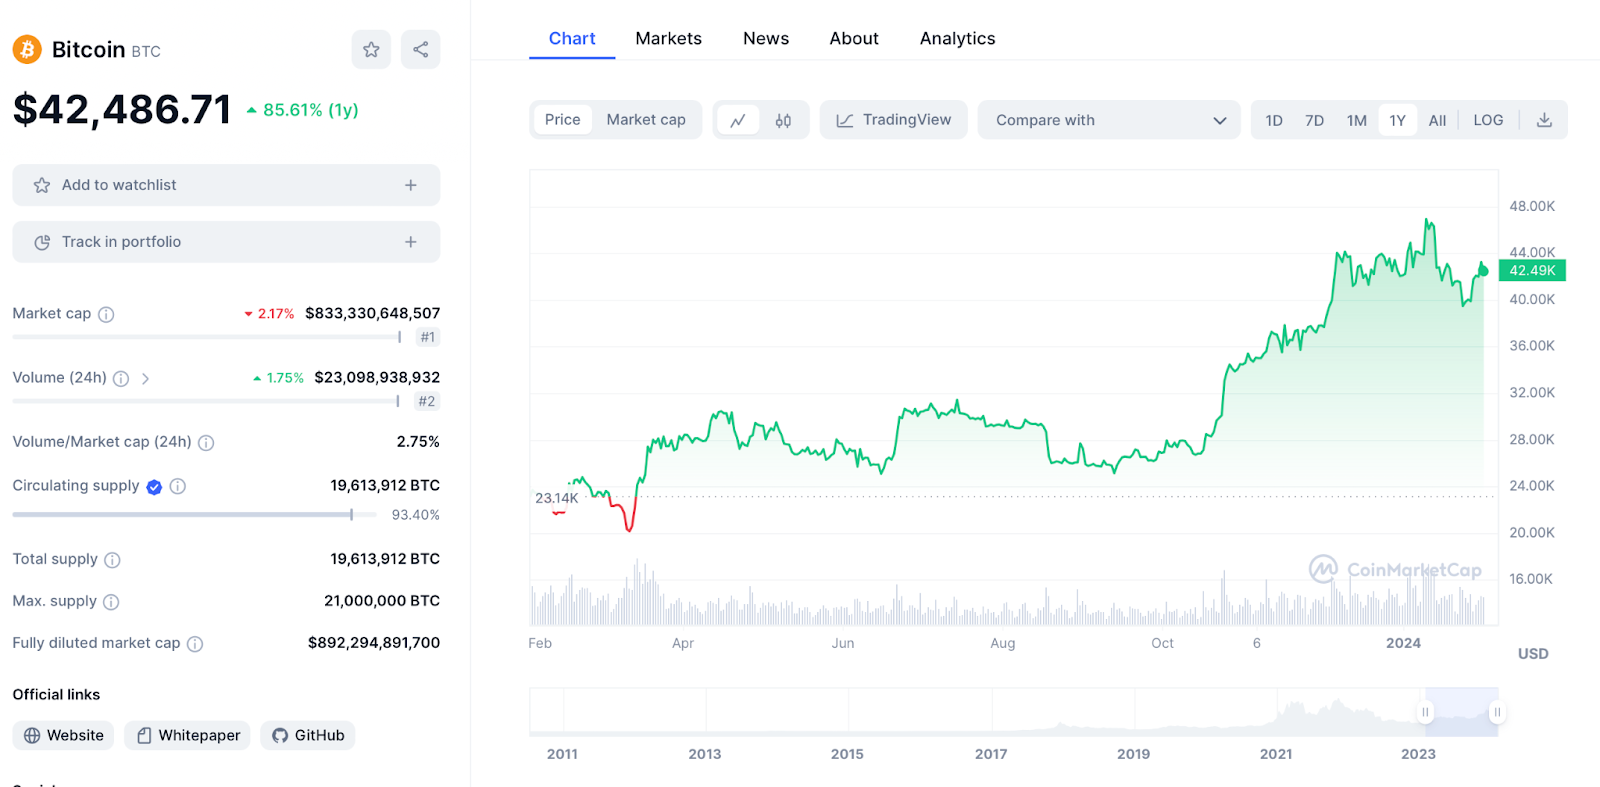Click the plus on Track in portfolio
This screenshot has width=1600, height=787.
pyautogui.click(x=410, y=242)
